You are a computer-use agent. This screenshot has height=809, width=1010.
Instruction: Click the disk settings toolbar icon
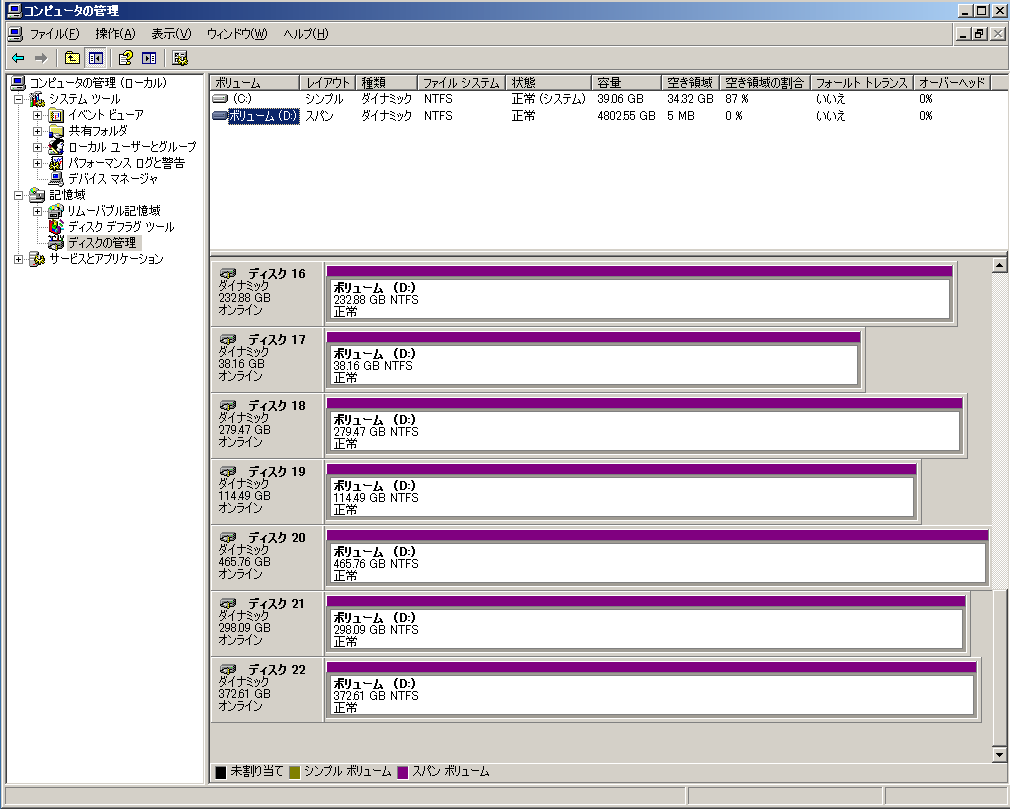click(x=180, y=58)
